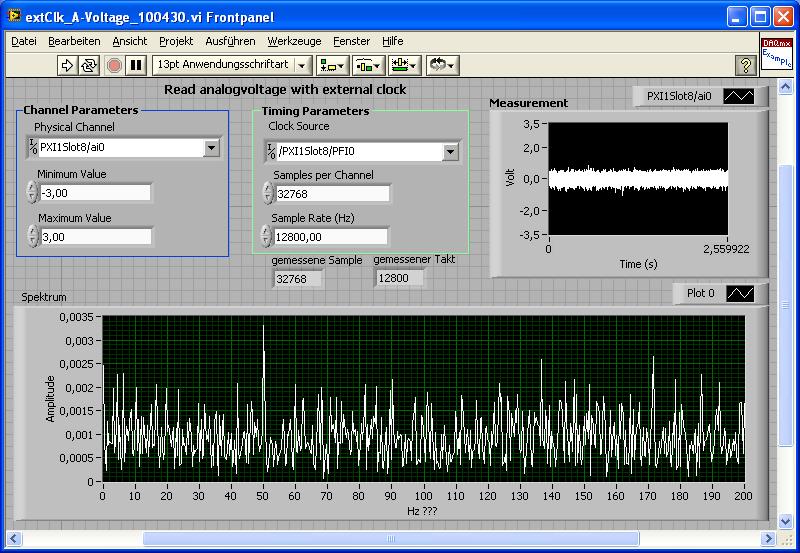Open the Ausführen menu
800x553 pixels.
[230, 41]
